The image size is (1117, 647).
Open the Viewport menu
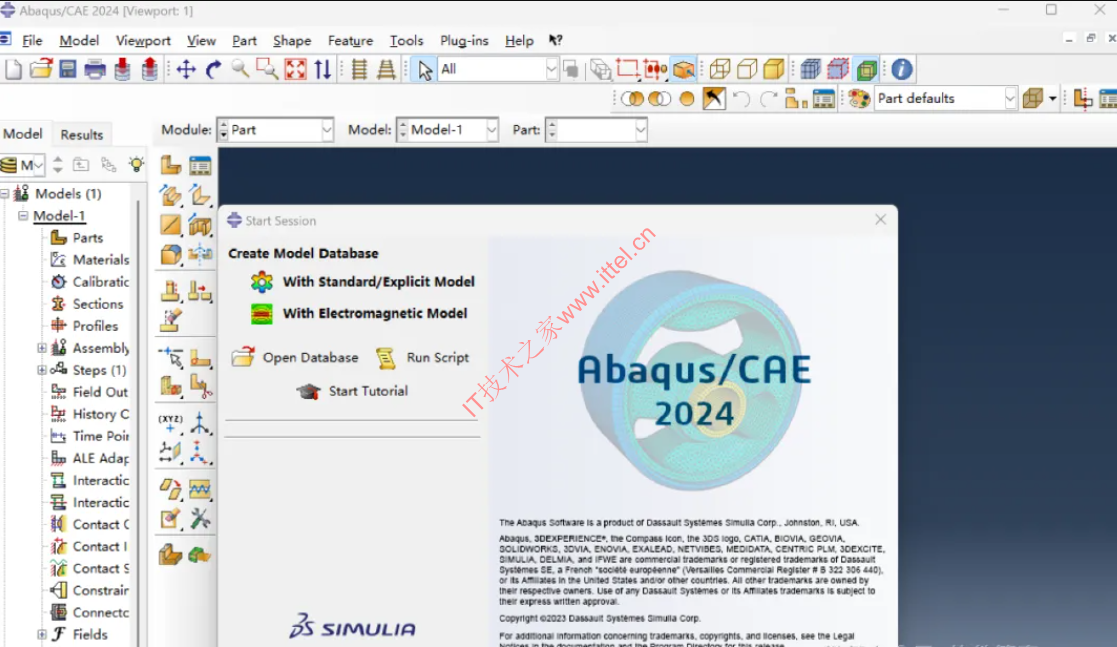[x=143, y=41]
